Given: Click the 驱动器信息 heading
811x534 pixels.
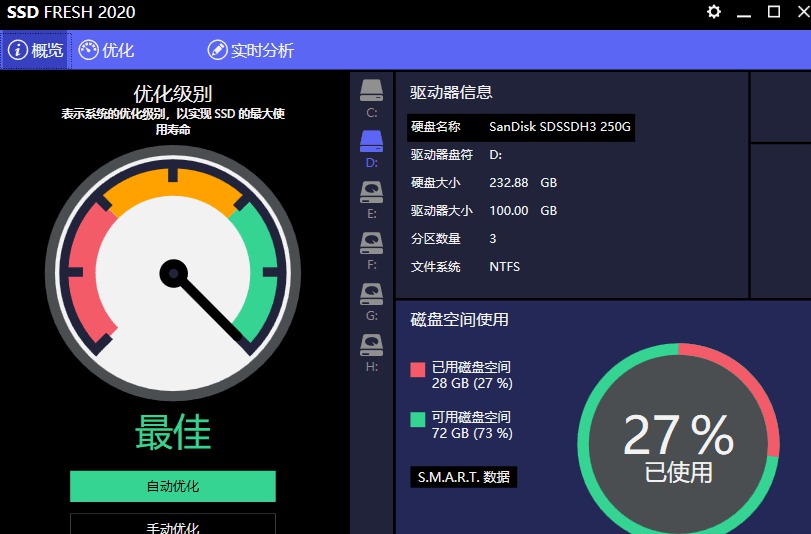Looking at the screenshot, I should [x=451, y=92].
